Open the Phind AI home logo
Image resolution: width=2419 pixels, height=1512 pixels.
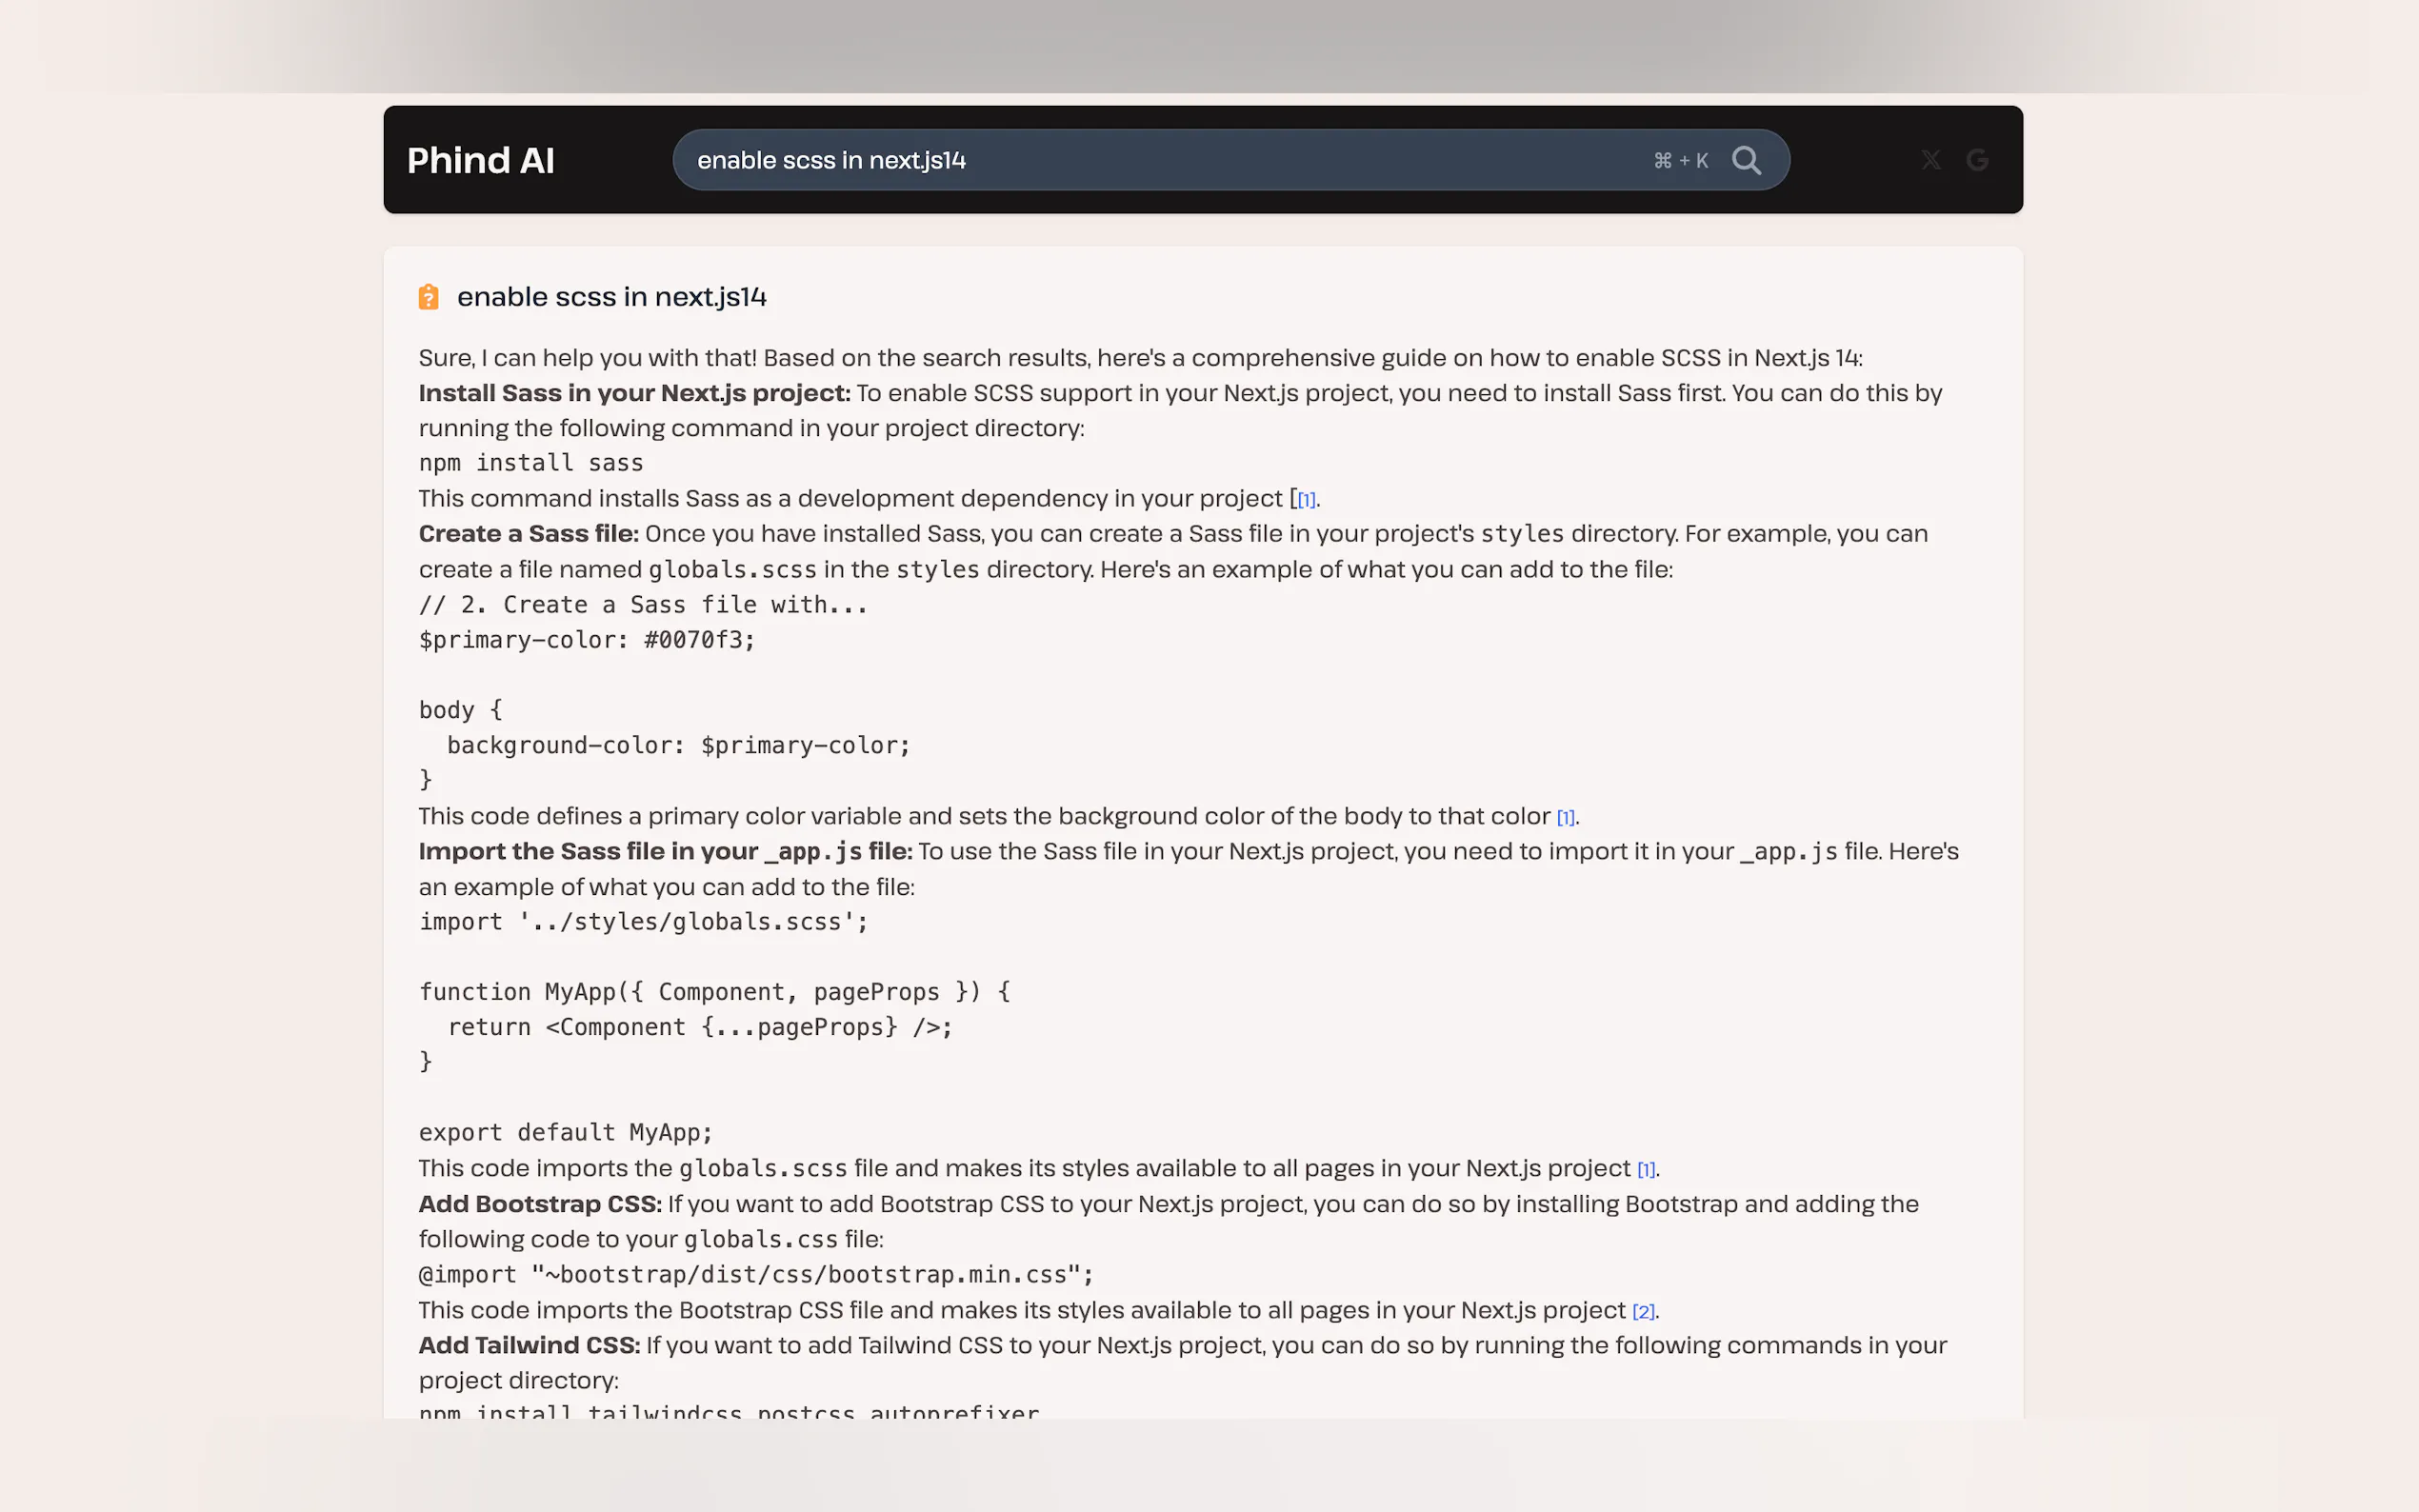coord(480,160)
